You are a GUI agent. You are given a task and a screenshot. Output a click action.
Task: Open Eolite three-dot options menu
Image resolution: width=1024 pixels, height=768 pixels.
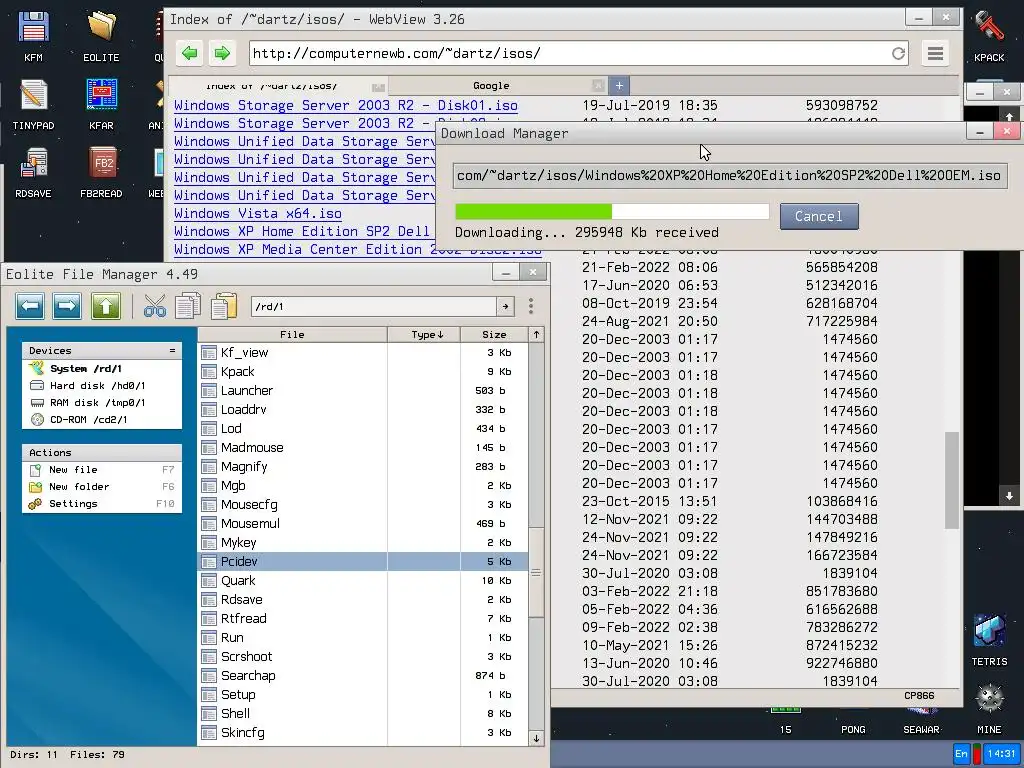pos(531,306)
